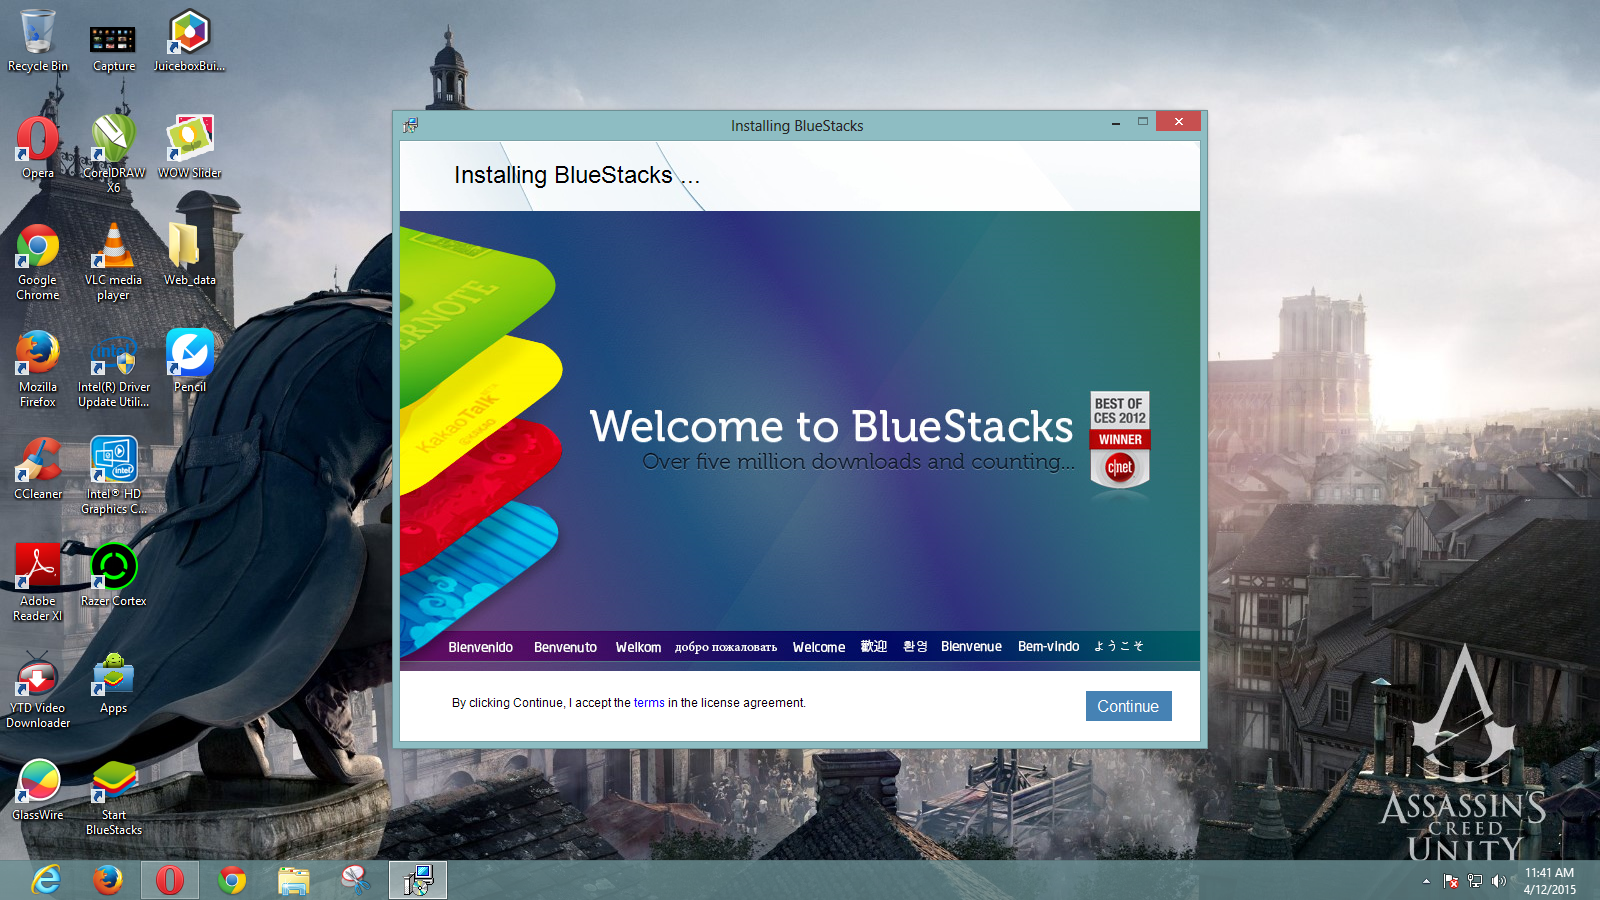Click the 'Bem-vindo' text in banner
The height and width of the screenshot is (900, 1600).
pyautogui.click(x=1048, y=647)
